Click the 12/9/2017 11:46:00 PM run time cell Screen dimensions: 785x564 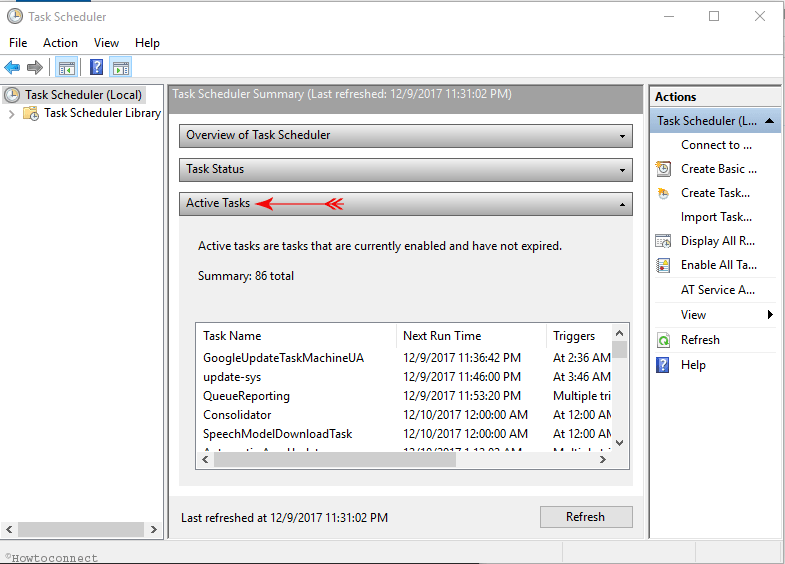point(462,377)
